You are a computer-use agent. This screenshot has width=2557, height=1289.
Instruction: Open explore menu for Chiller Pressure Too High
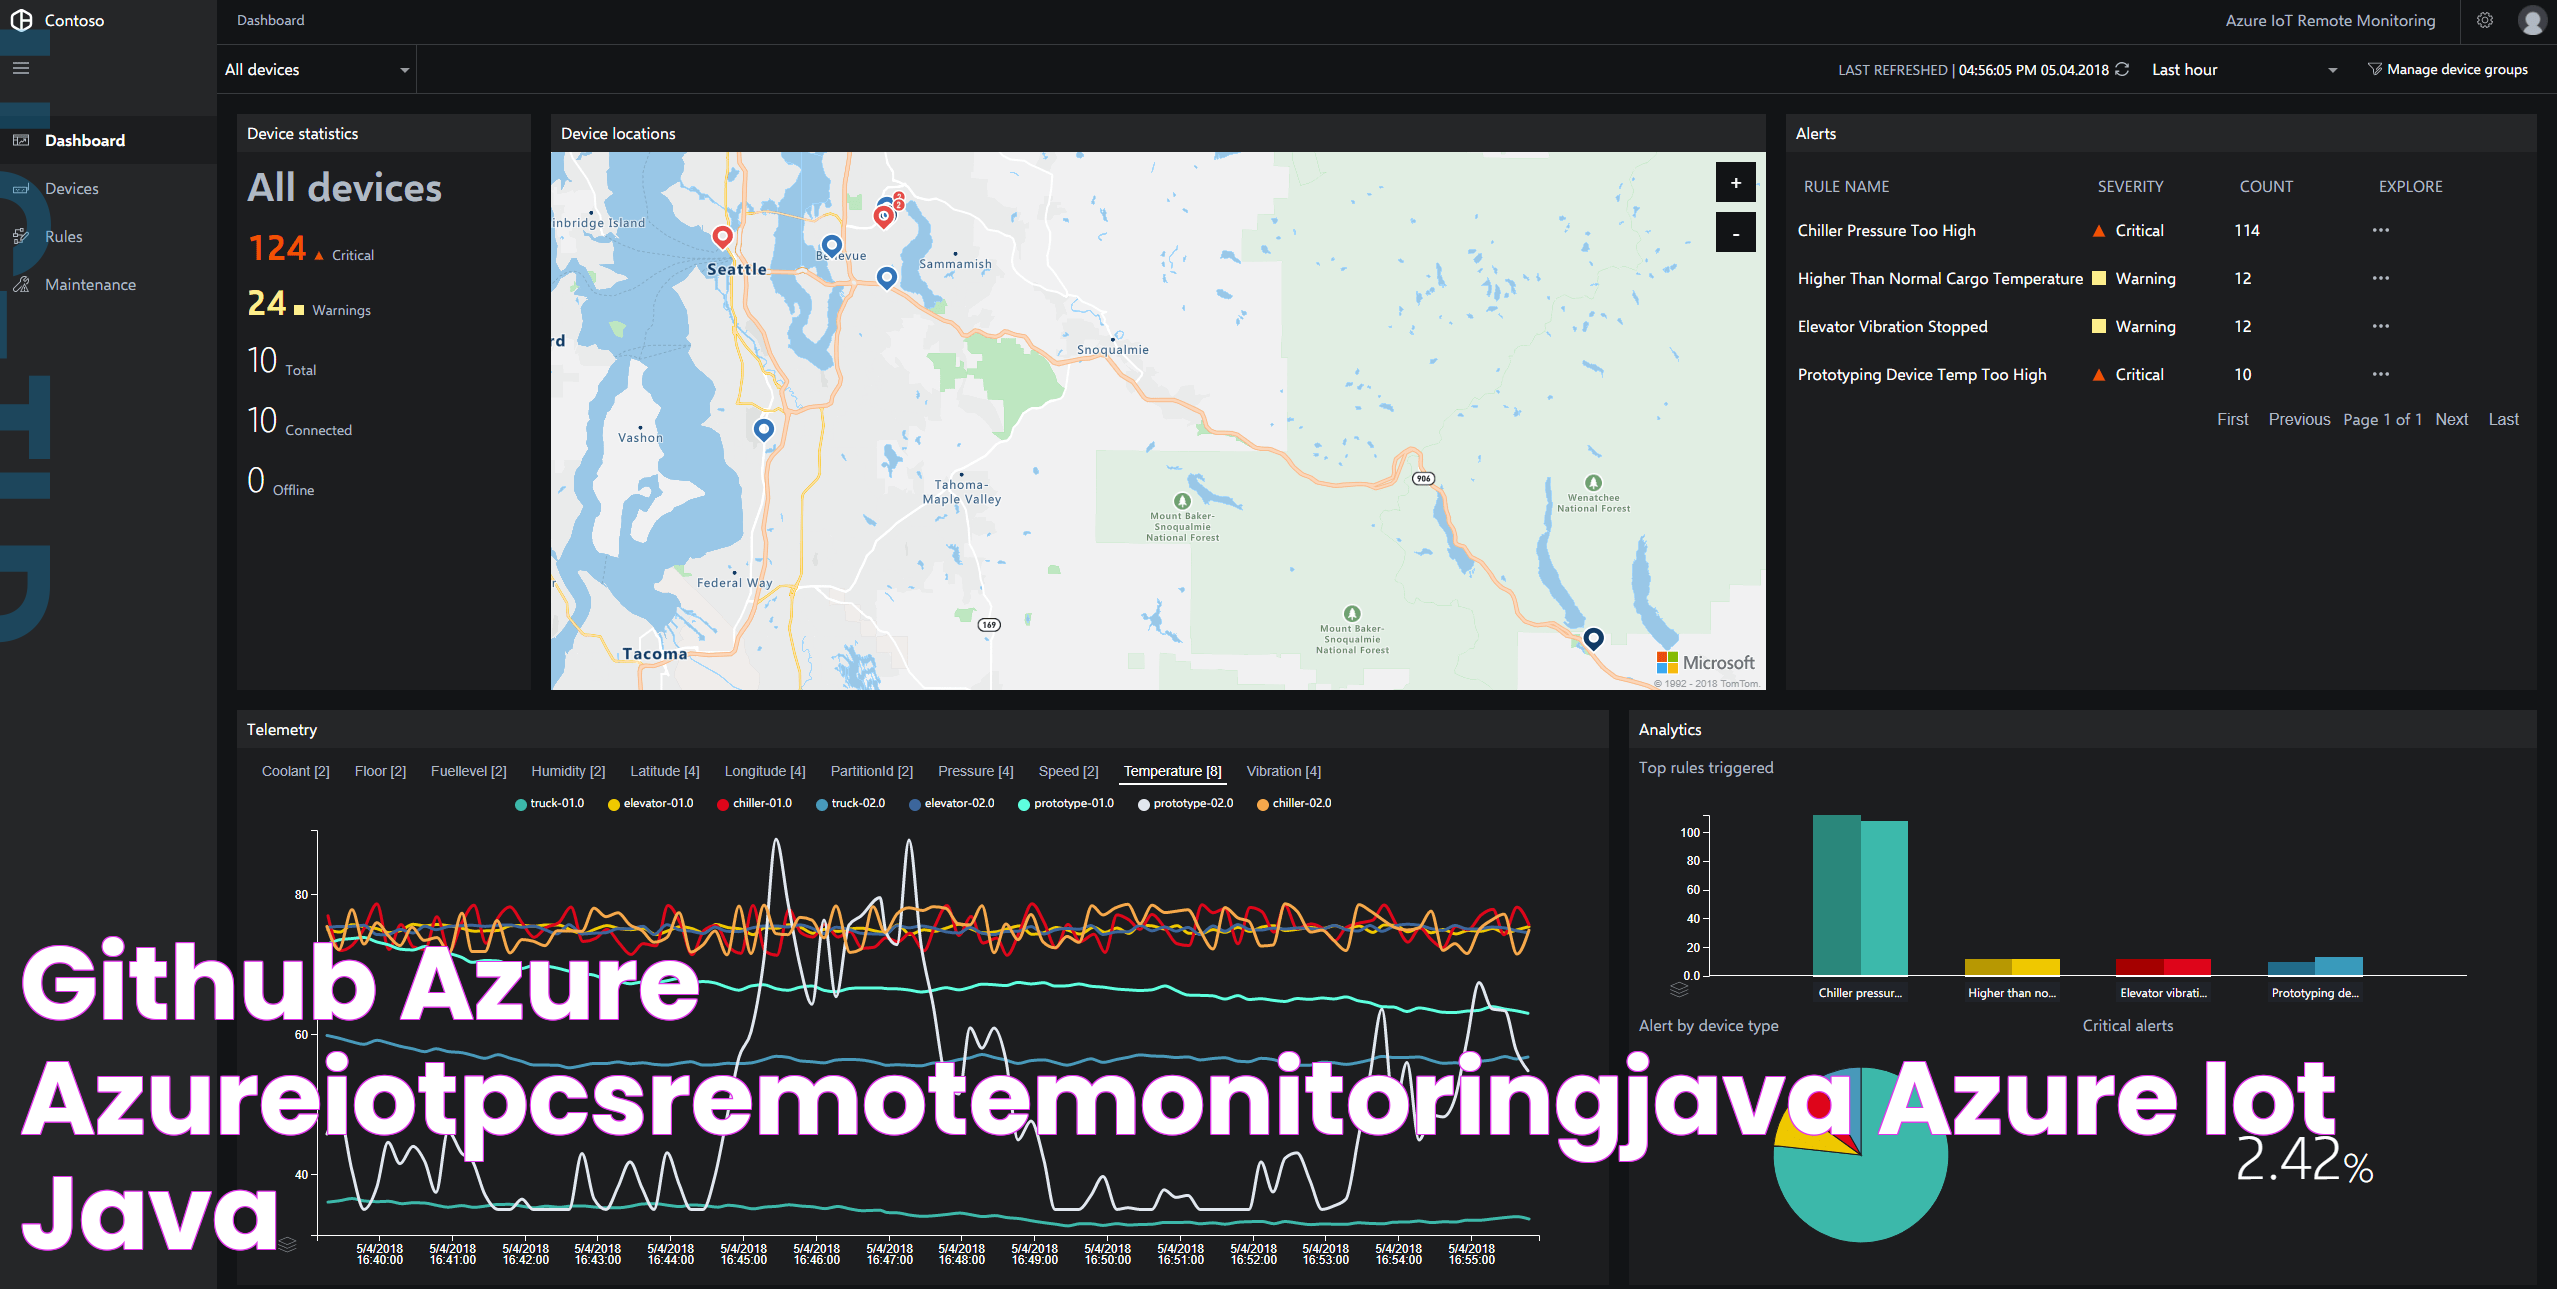click(2380, 230)
